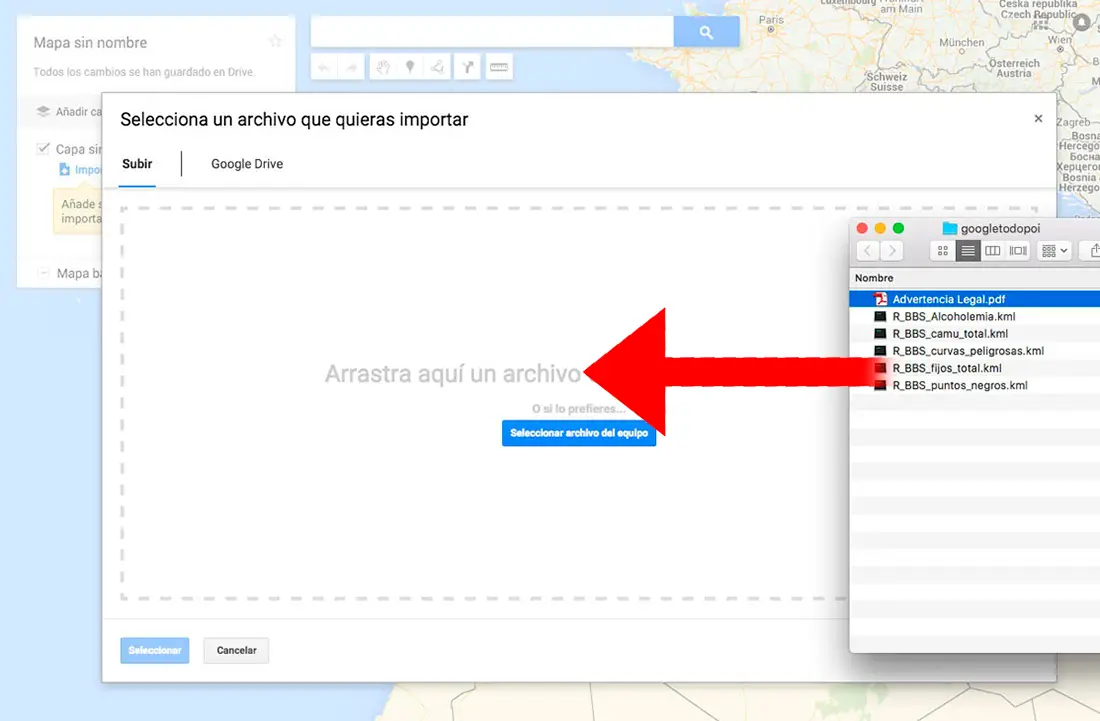1100x721 pixels.
Task: Select the draw a line tool
Action: pyautogui.click(x=437, y=66)
